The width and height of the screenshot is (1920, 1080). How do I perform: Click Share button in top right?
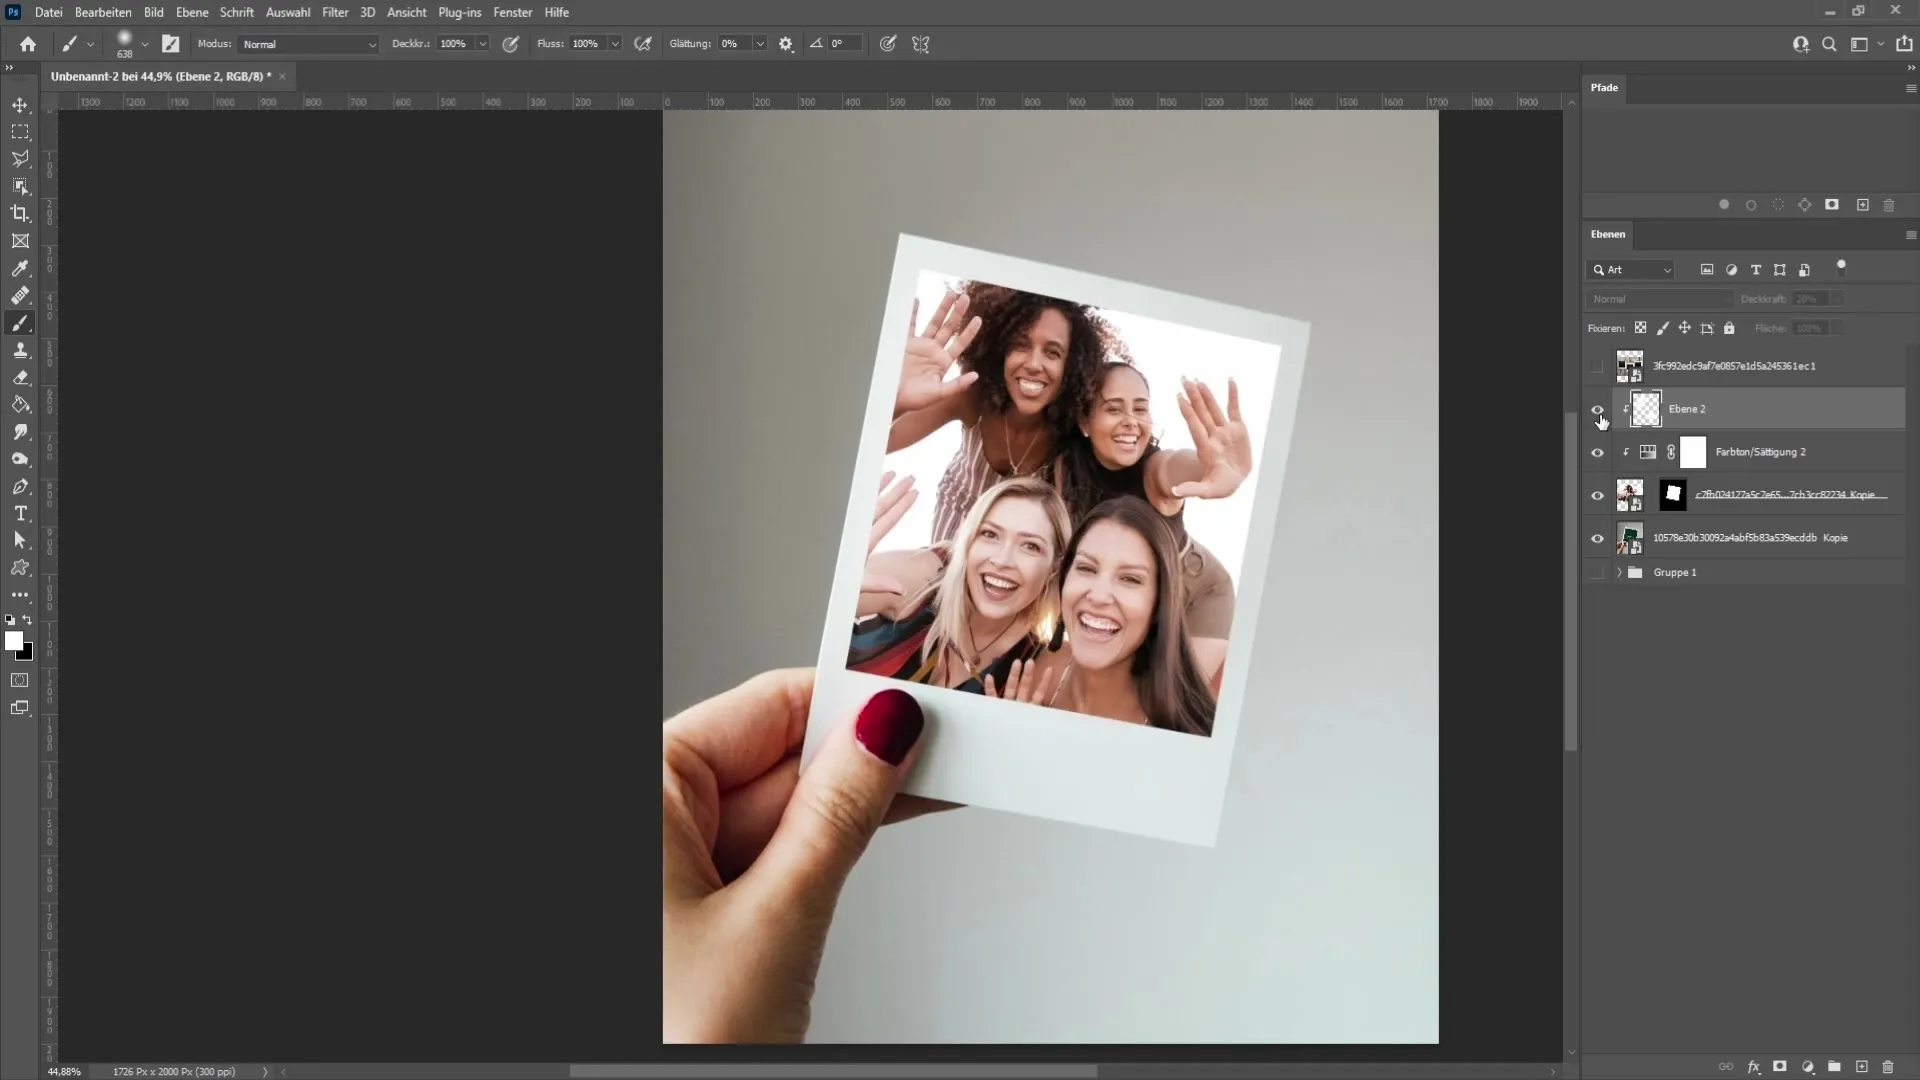click(1904, 44)
